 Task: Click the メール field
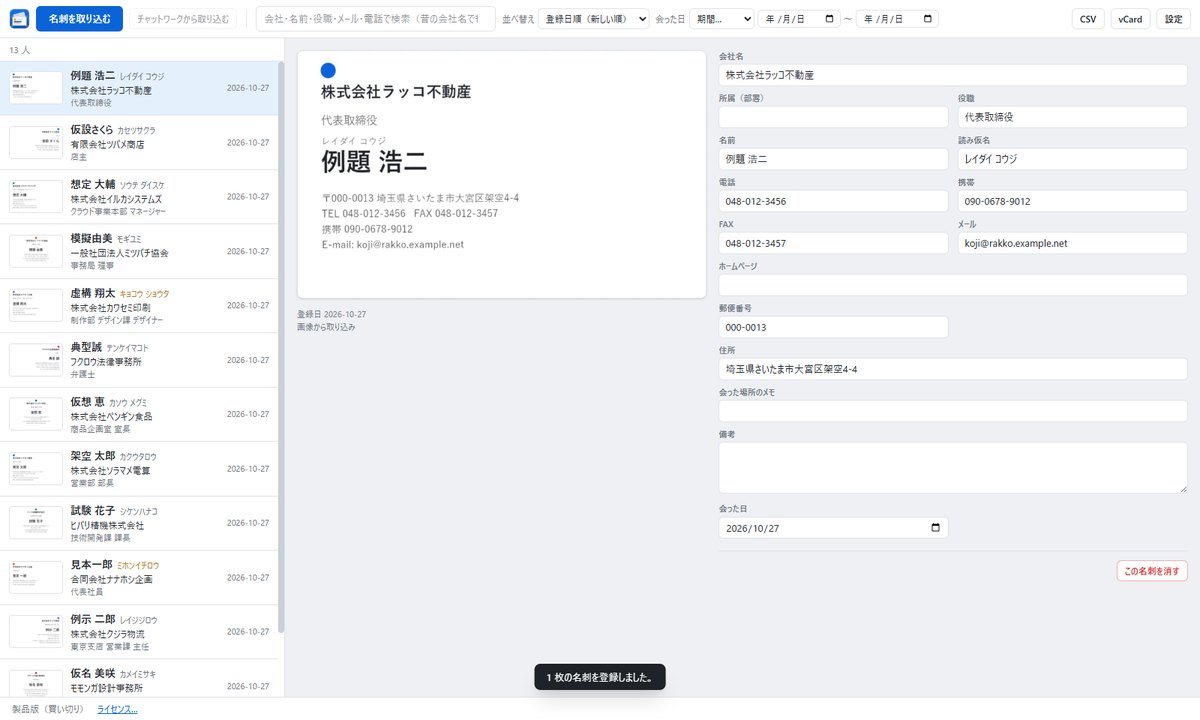tap(1073, 243)
